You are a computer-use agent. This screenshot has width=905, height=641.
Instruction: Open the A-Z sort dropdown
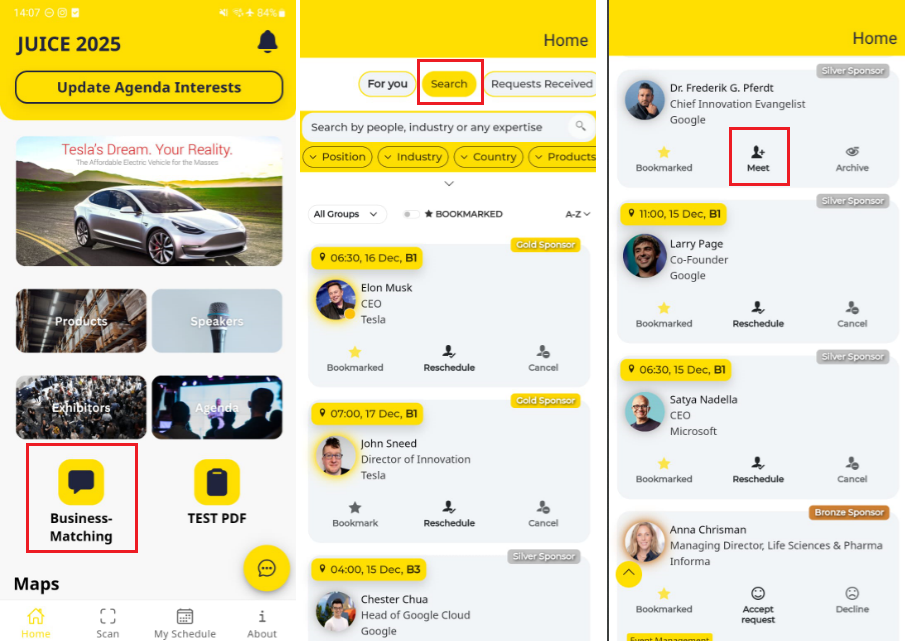[x=577, y=214]
